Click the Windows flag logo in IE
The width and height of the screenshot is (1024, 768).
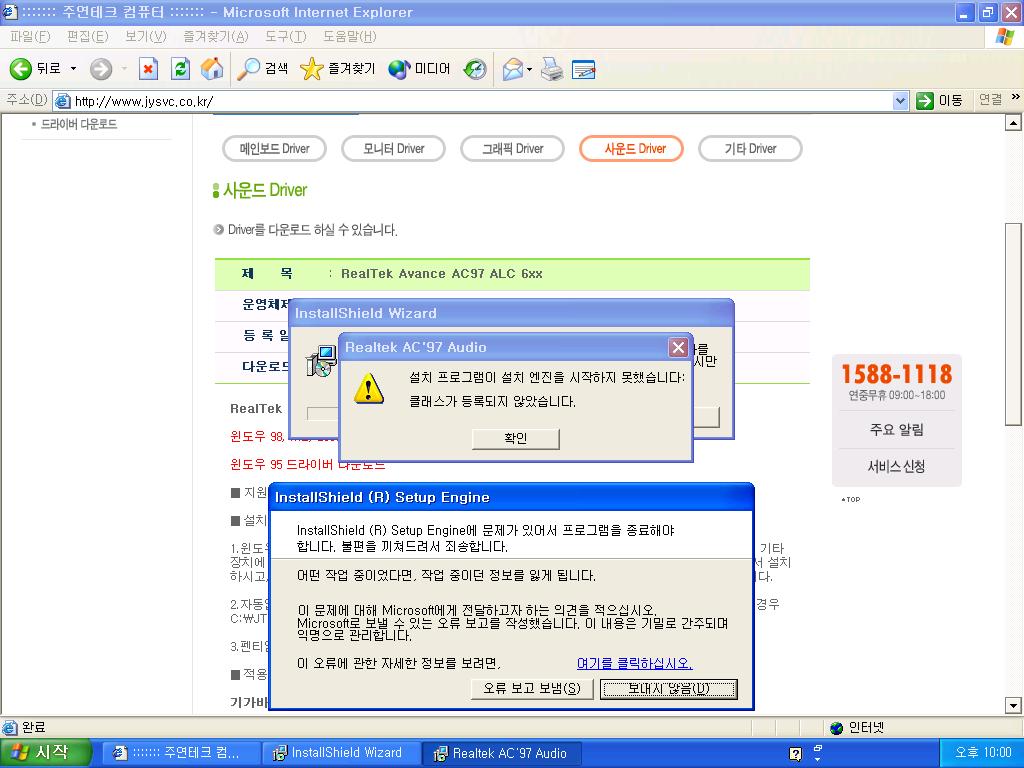coord(1005,37)
